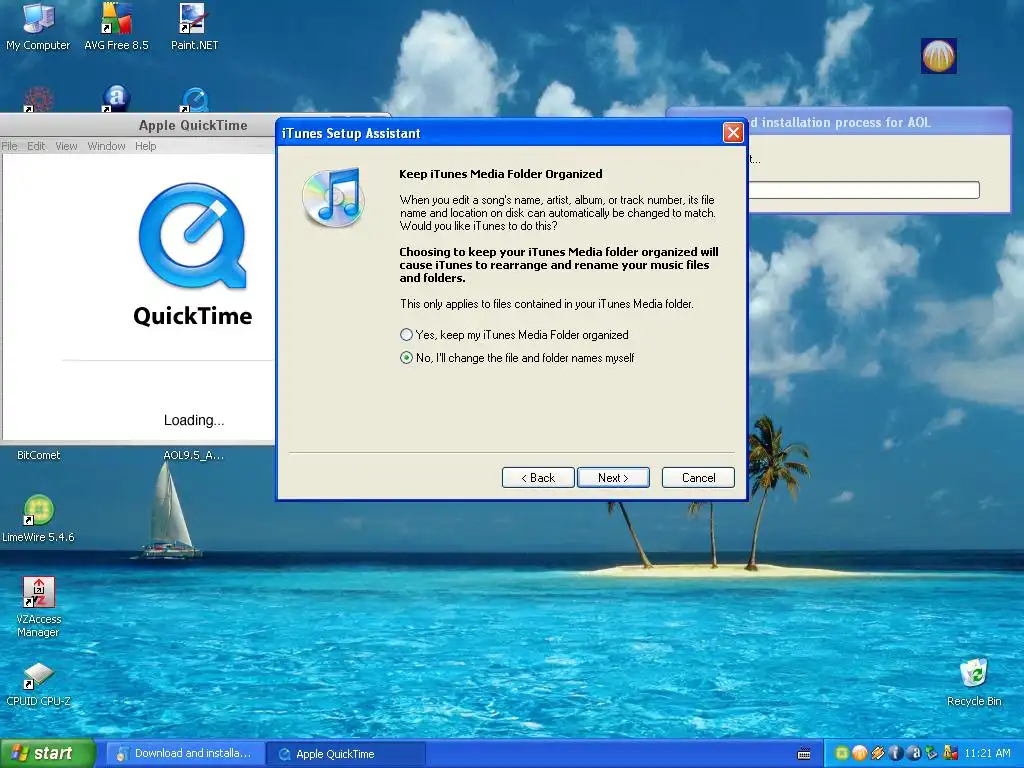Click the 11:21 AM system clock
This screenshot has width=1024, height=768.
(987, 754)
